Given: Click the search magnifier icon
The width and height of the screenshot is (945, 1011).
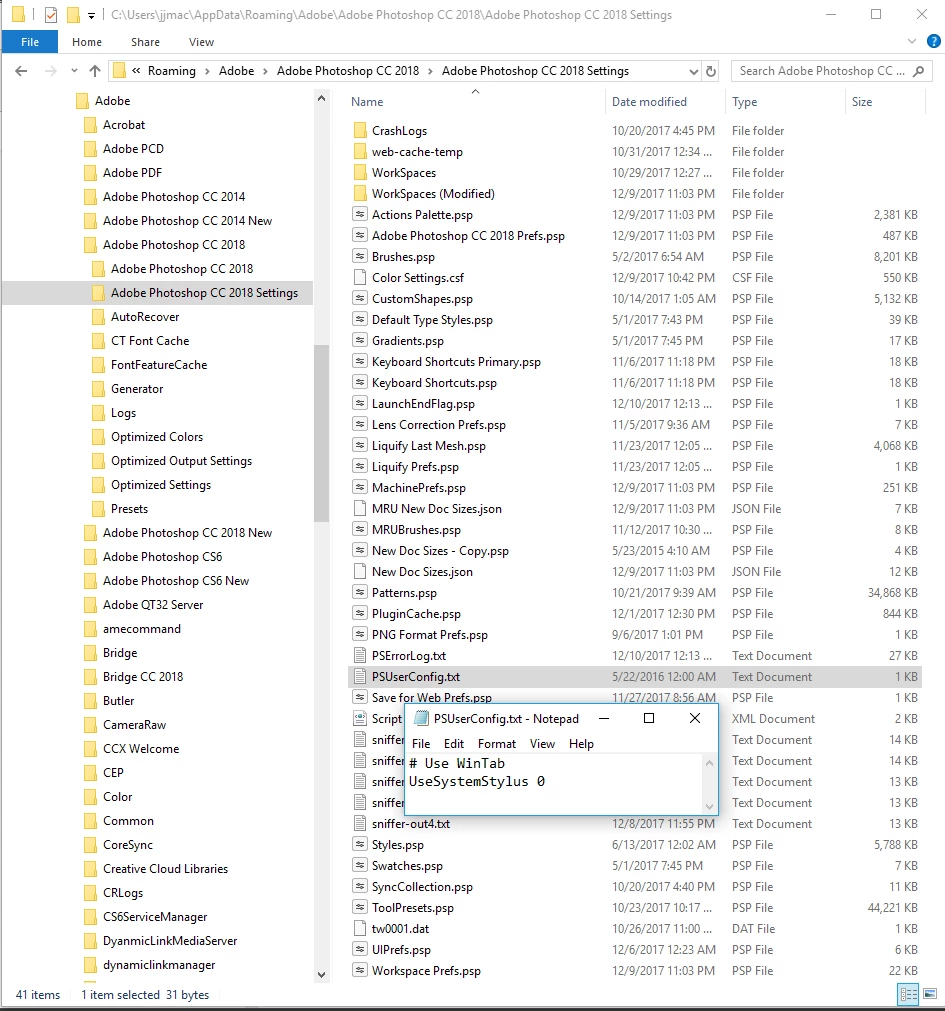Looking at the screenshot, I should click(919, 71).
